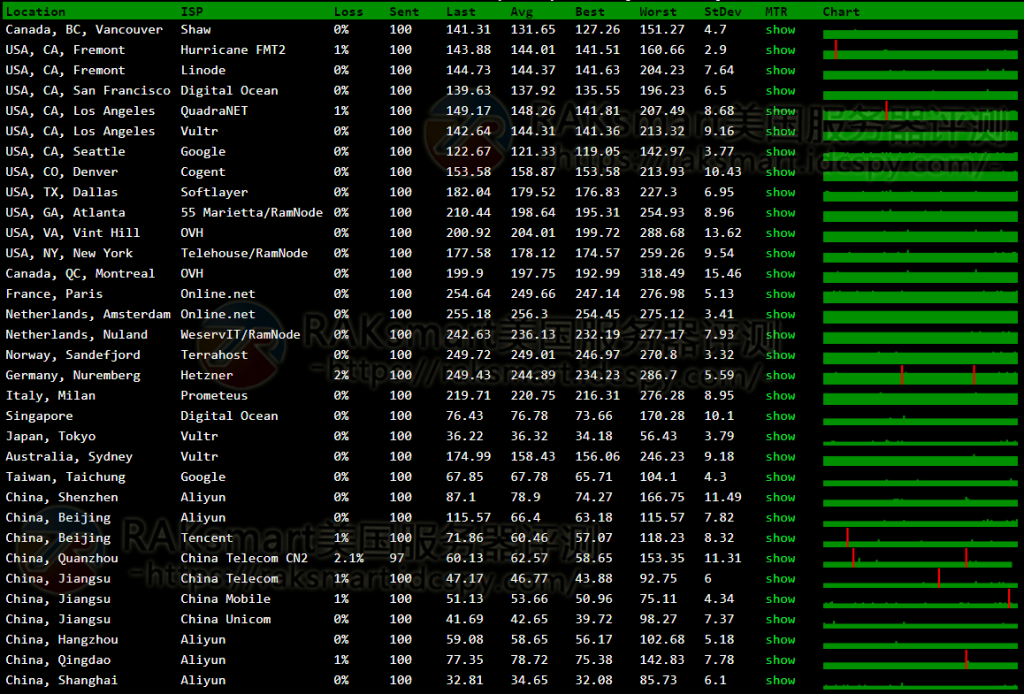Select the location 'USA, CO, Denver'
Screen dimensions: 1024x694
click(x=61, y=172)
